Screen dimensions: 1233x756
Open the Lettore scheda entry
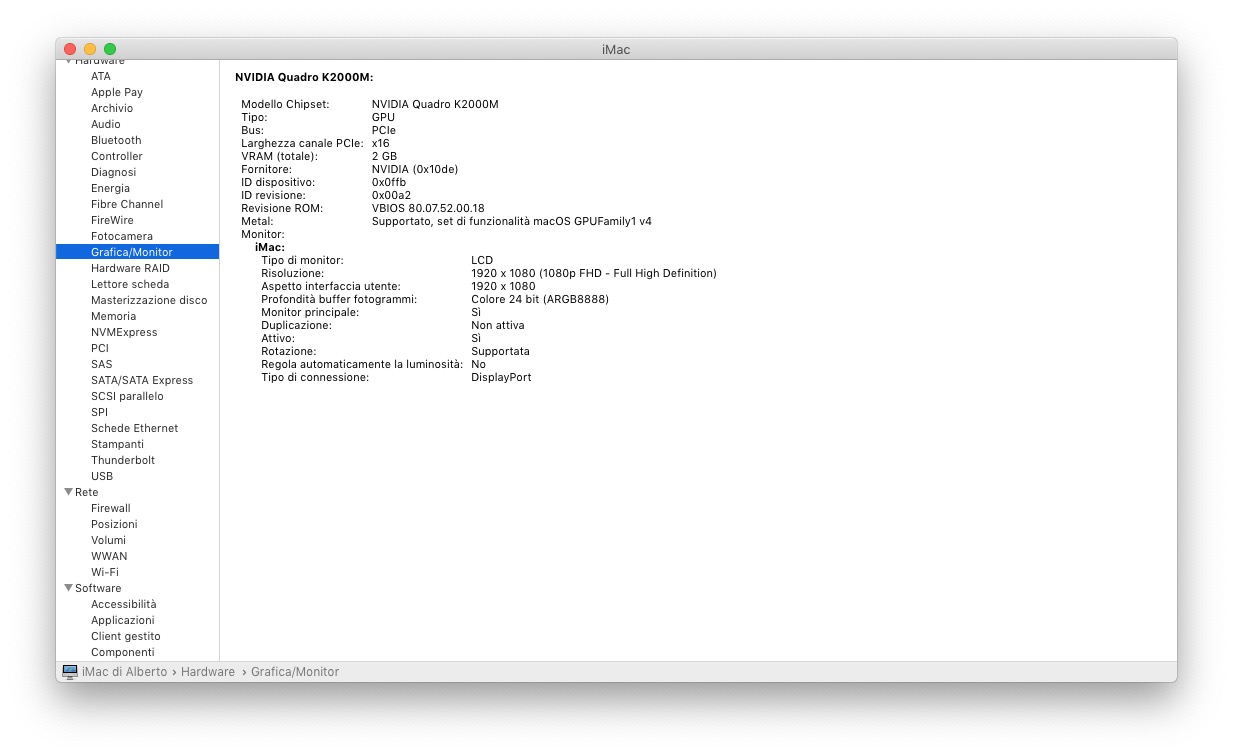coord(130,284)
